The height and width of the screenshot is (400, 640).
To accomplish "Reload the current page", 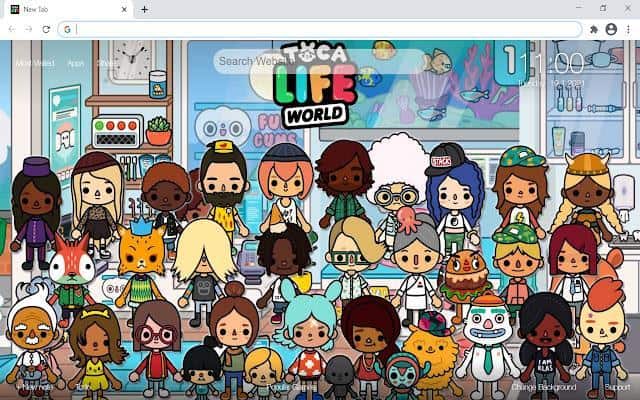I will tap(46, 29).
